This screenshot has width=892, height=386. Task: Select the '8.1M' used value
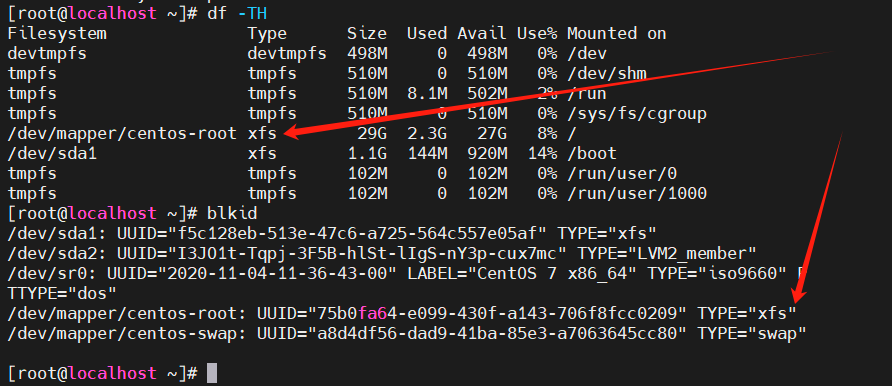click(x=427, y=94)
